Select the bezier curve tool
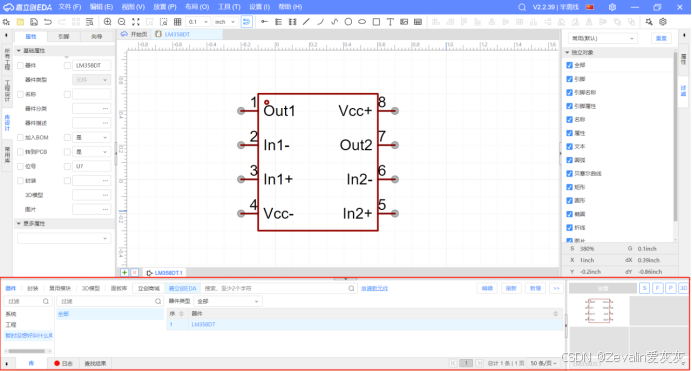 [335, 22]
